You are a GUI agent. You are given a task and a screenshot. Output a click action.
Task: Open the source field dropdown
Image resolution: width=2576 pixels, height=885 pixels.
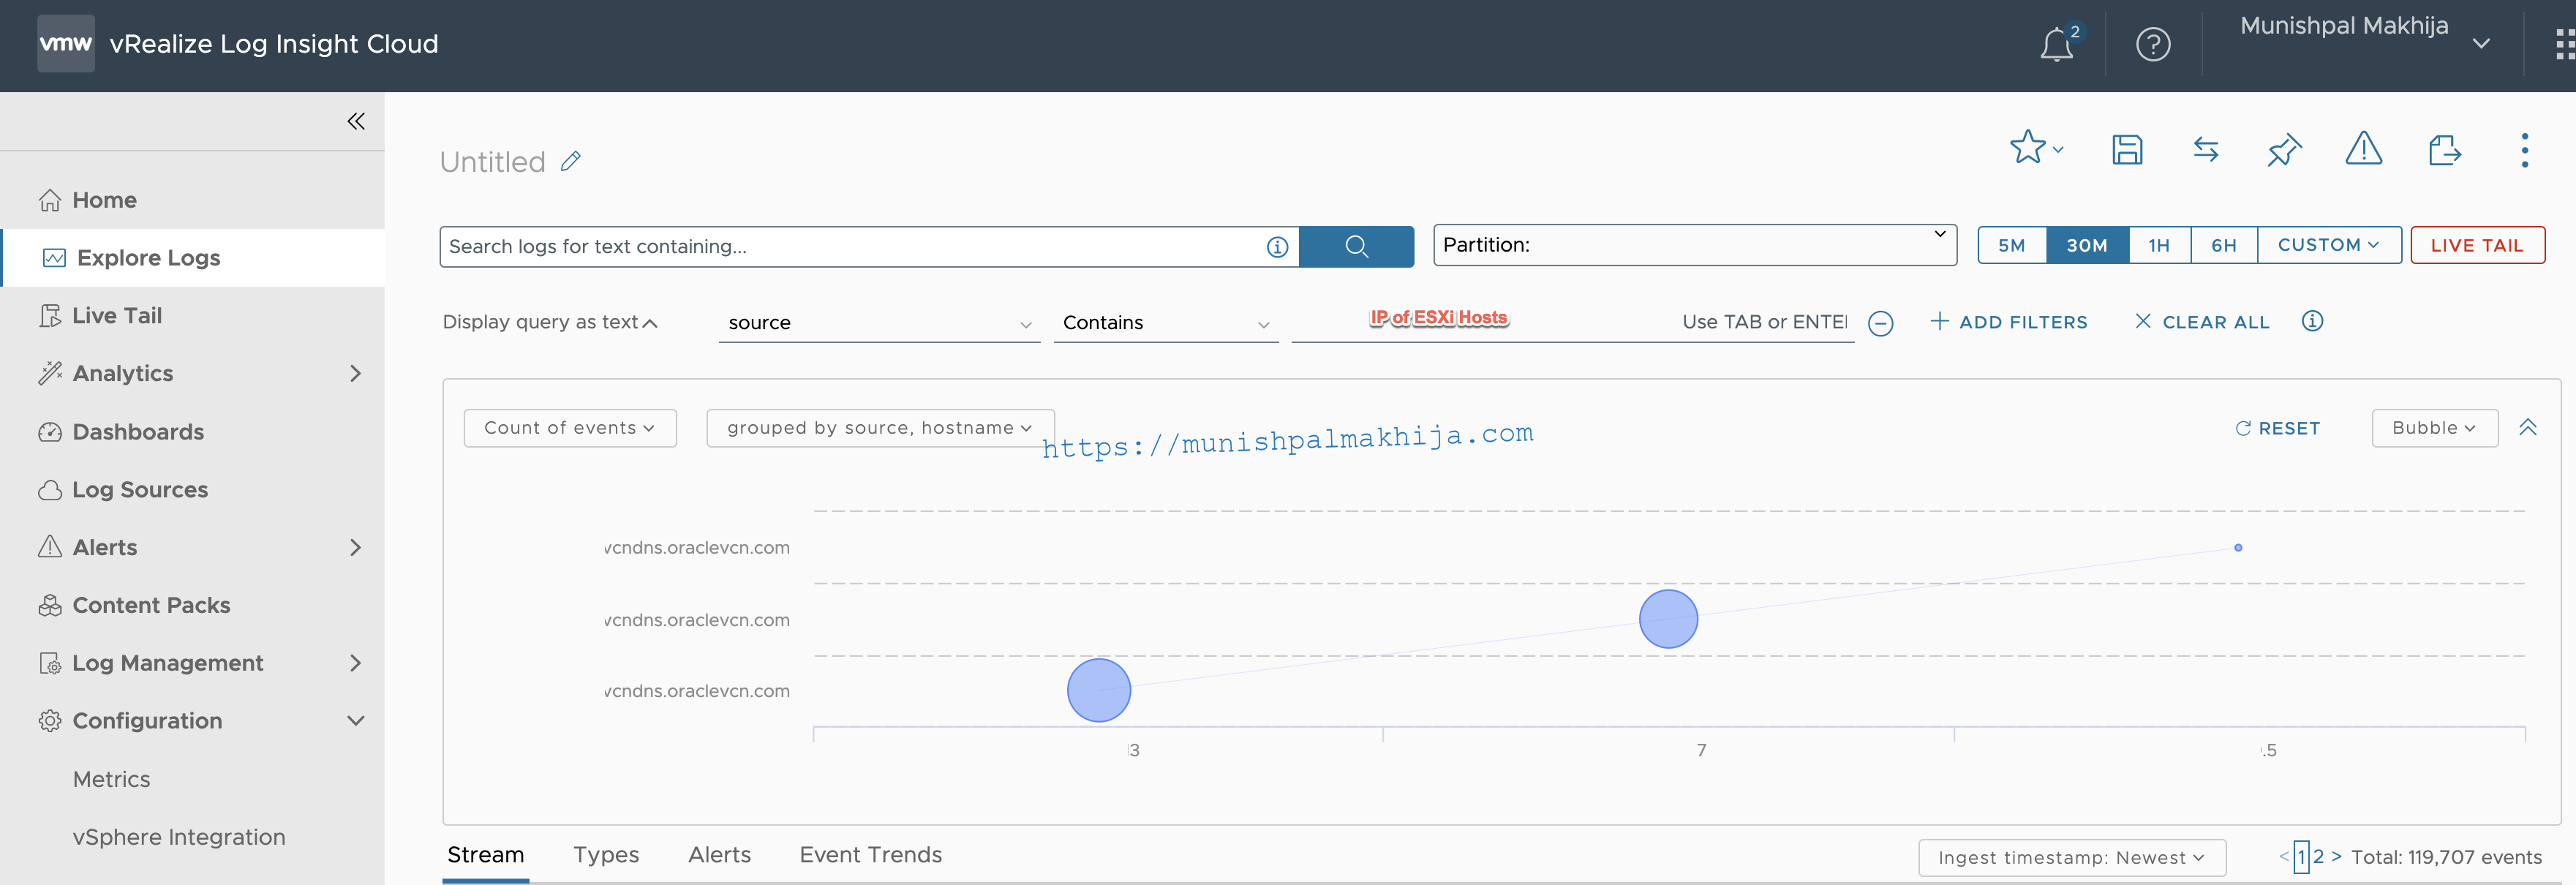coord(879,323)
